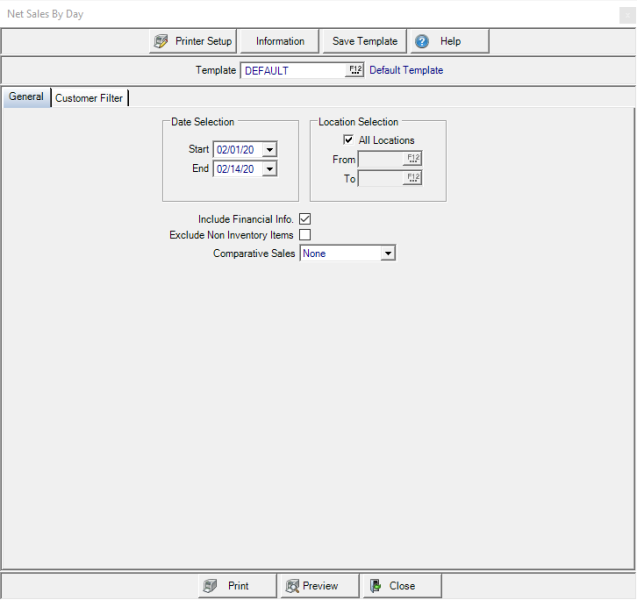Click the Save Template button
Image resolution: width=637 pixels, height=600 pixels.
point(365,41)
